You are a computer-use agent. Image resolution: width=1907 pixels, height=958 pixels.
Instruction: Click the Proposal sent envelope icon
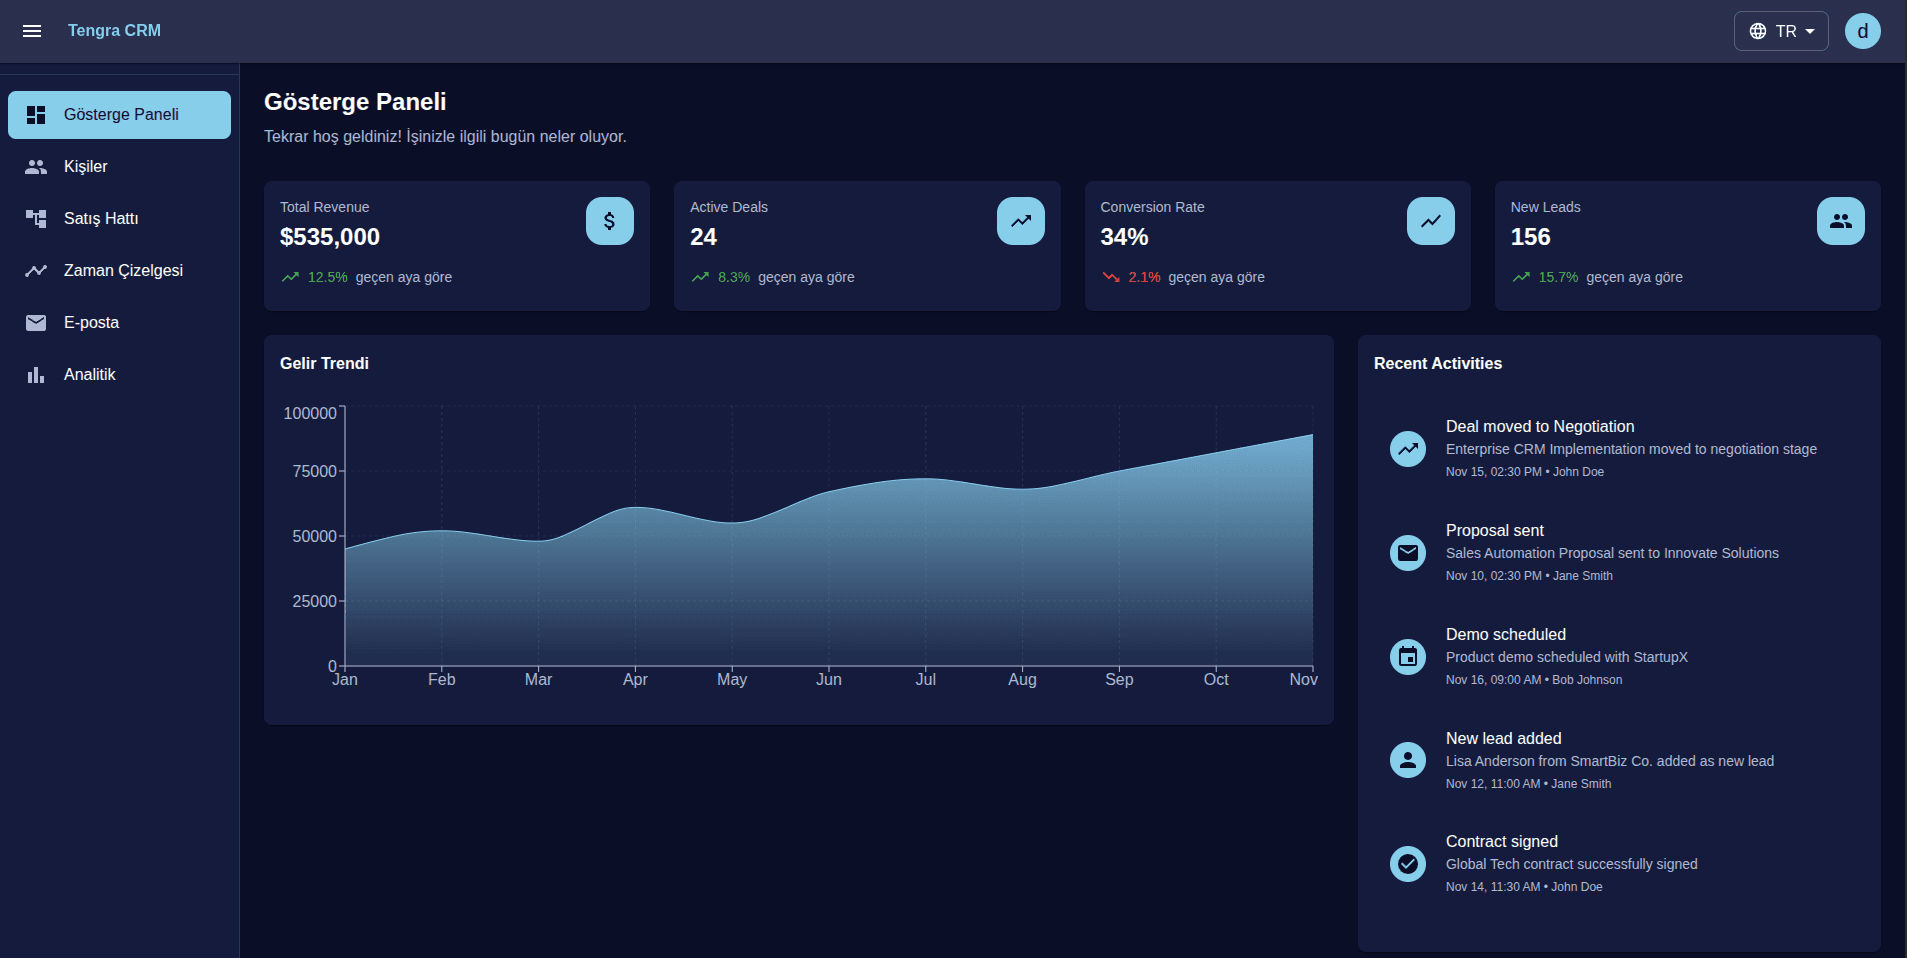1407,553
